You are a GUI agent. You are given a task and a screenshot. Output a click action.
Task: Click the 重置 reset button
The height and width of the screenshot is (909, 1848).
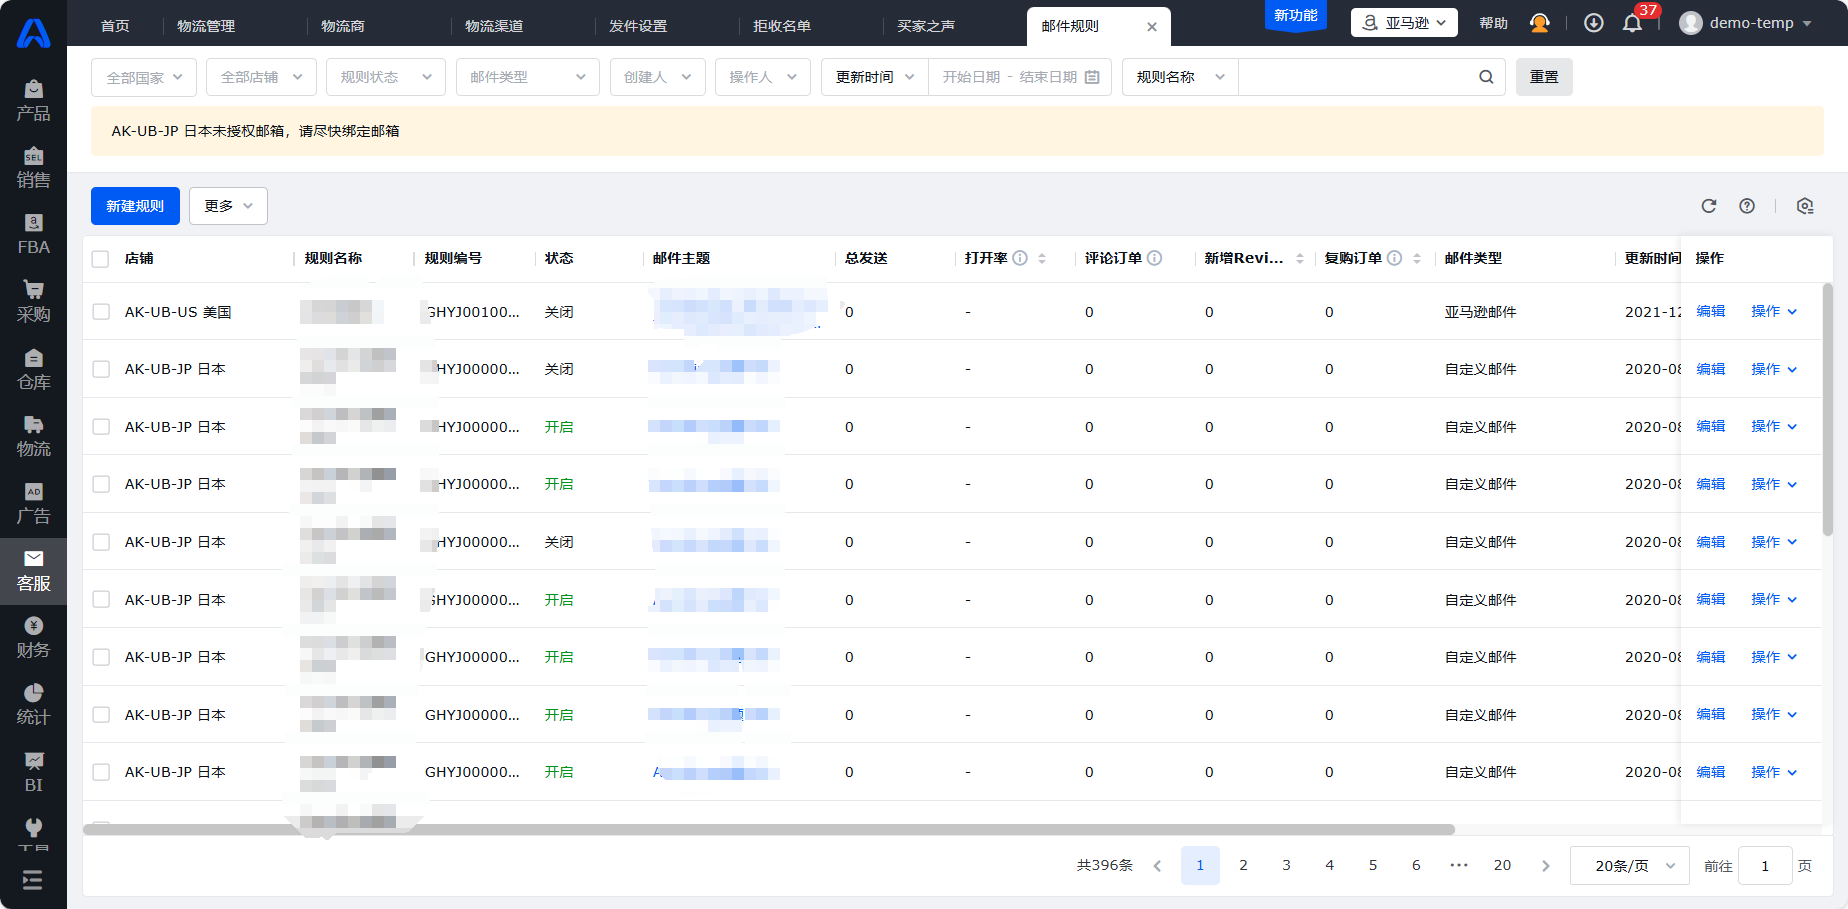pyautogui.click(x=1544, y=77)
